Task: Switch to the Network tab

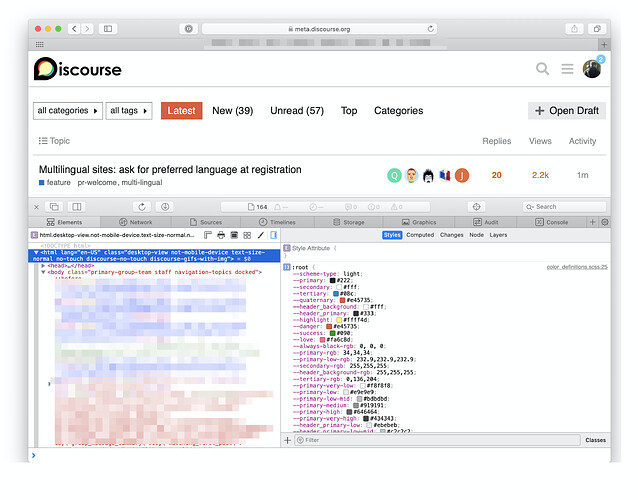Action: [135, 222]
